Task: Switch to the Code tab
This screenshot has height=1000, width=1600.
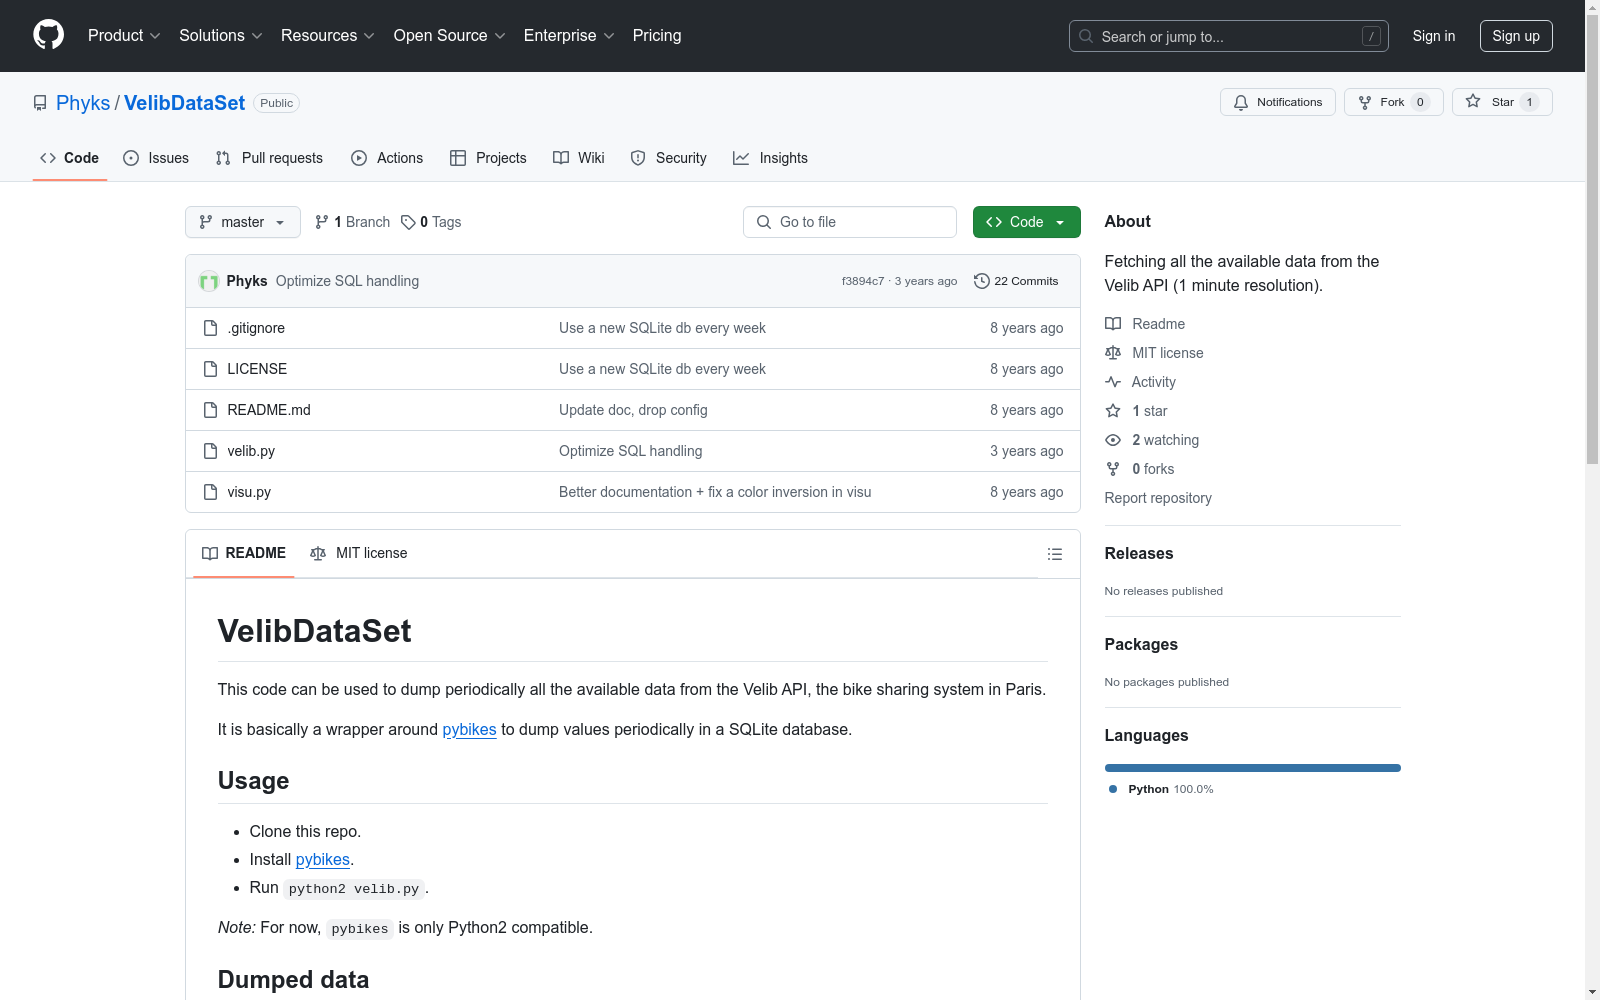Action: 70,158
